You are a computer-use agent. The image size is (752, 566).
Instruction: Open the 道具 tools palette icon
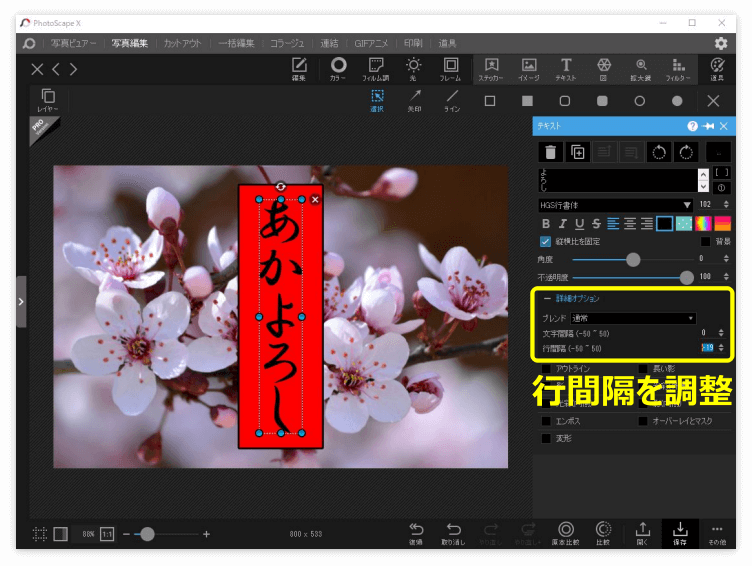(x=717, y=69)
